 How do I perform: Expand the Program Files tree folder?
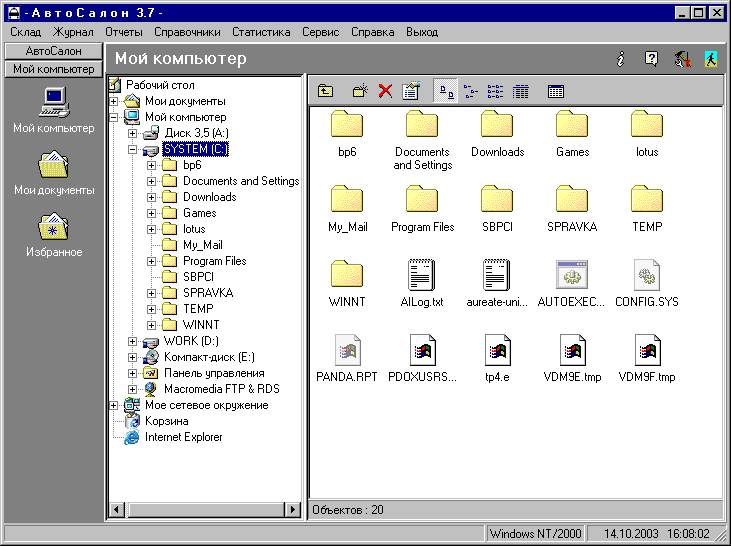tap(151, 261)
